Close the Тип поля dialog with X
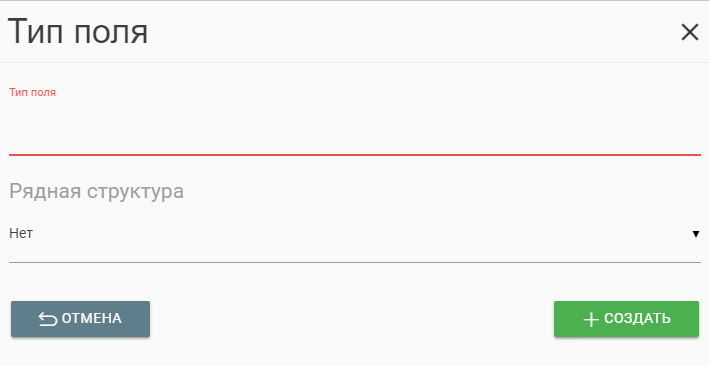Image resolution: width=709 pixels, height=366 pixels. tap(690, 32)
